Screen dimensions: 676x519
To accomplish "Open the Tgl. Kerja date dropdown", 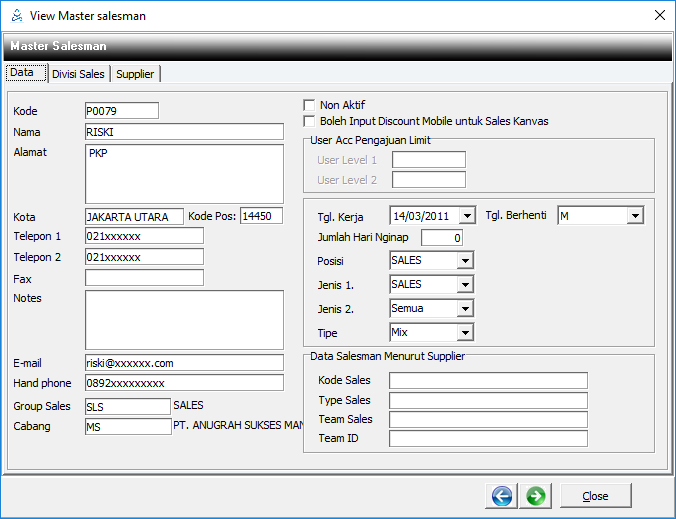I will point(467,216).
